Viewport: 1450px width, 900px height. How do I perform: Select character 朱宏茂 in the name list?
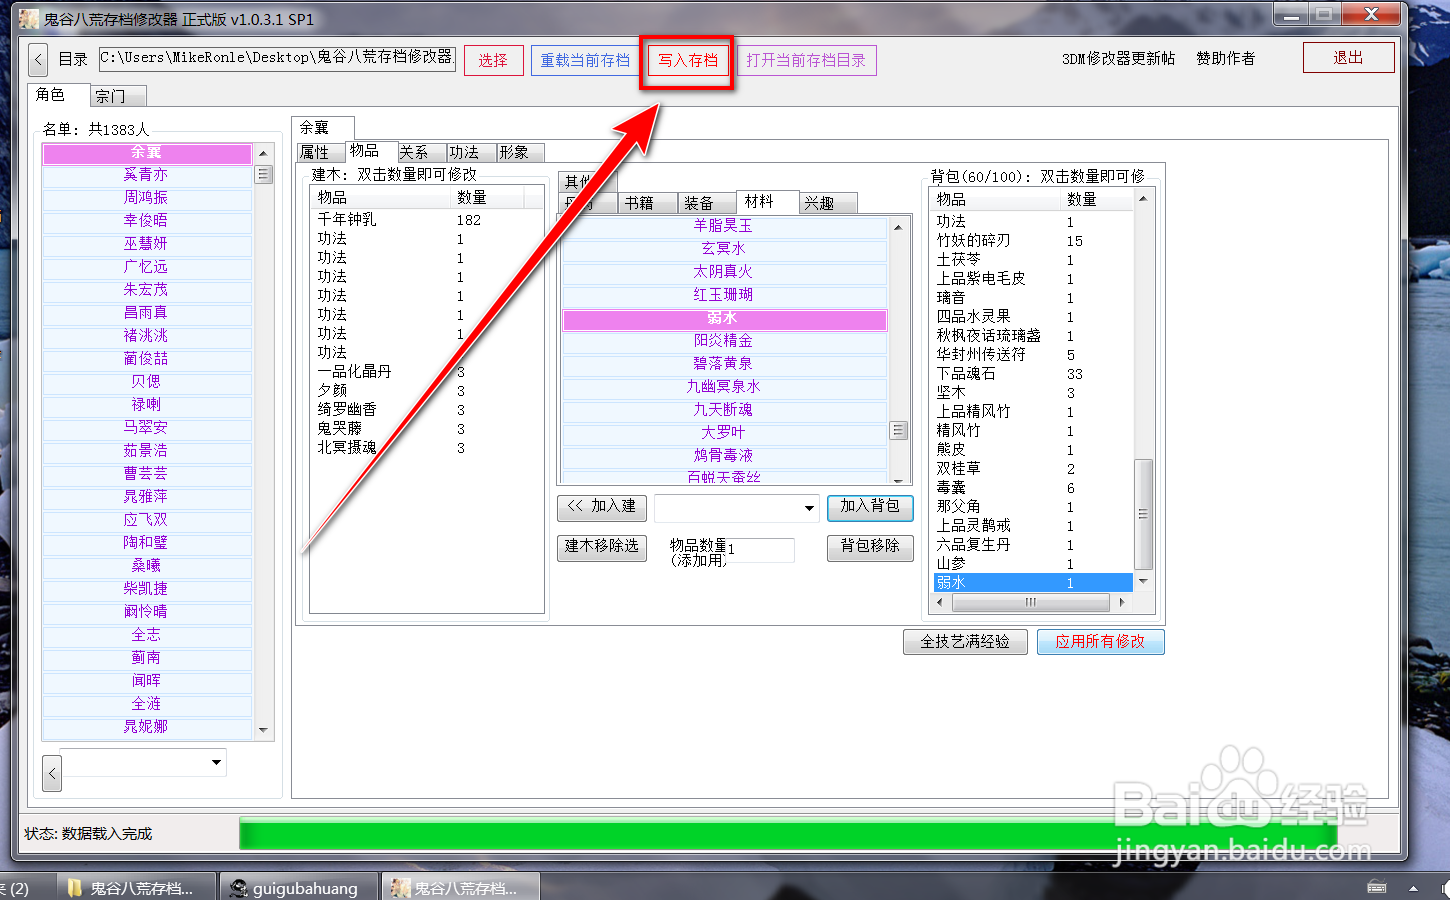[x=146, y=290]
